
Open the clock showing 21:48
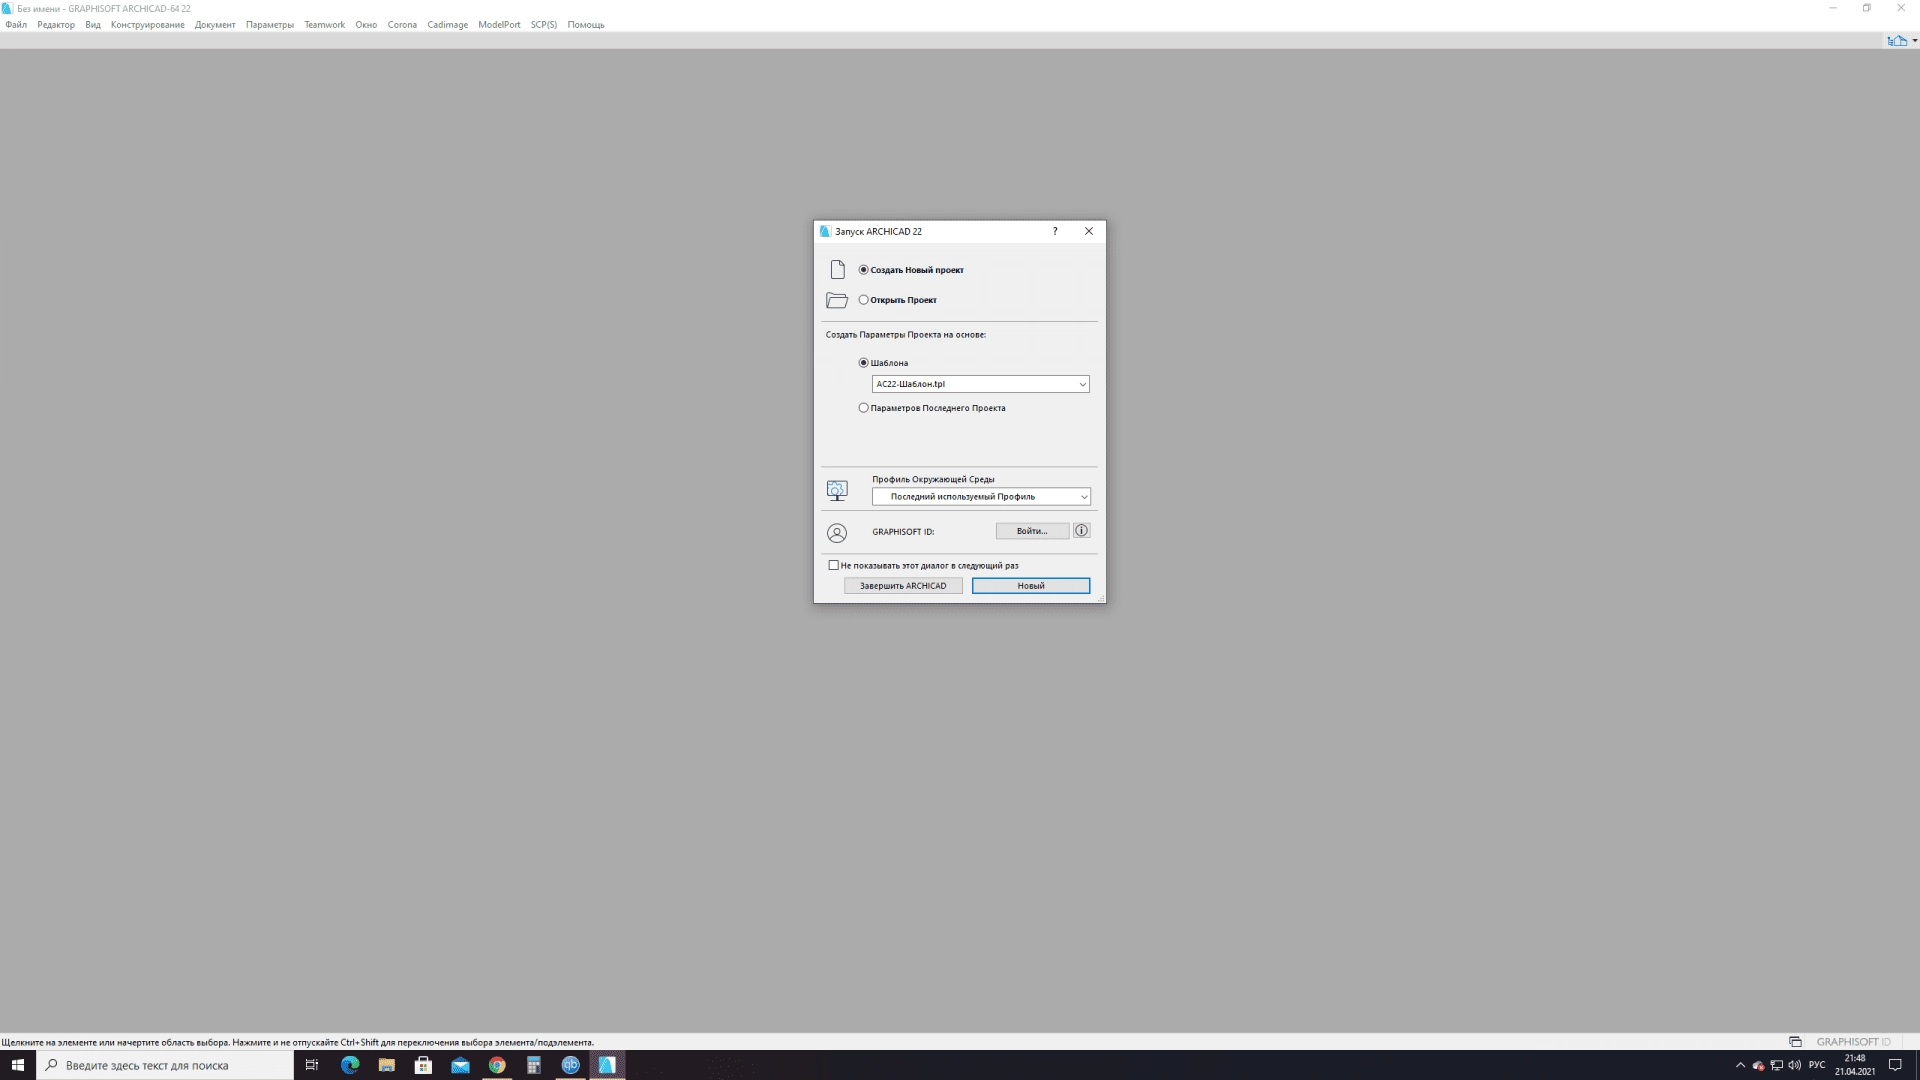[1855, 1065]
